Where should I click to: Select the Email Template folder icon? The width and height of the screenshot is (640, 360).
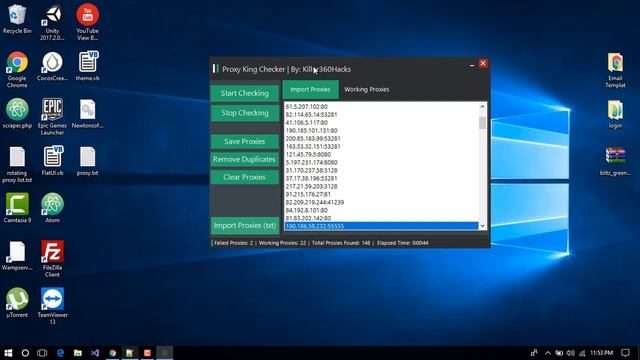615,69
